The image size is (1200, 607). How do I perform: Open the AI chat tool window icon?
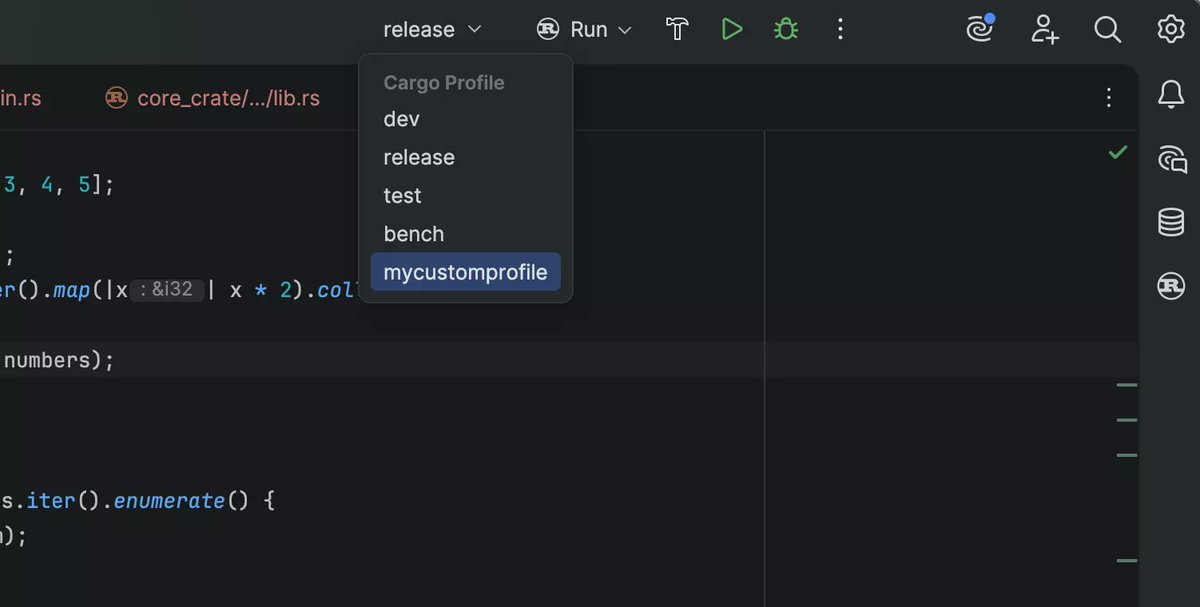pos(1171,158)
